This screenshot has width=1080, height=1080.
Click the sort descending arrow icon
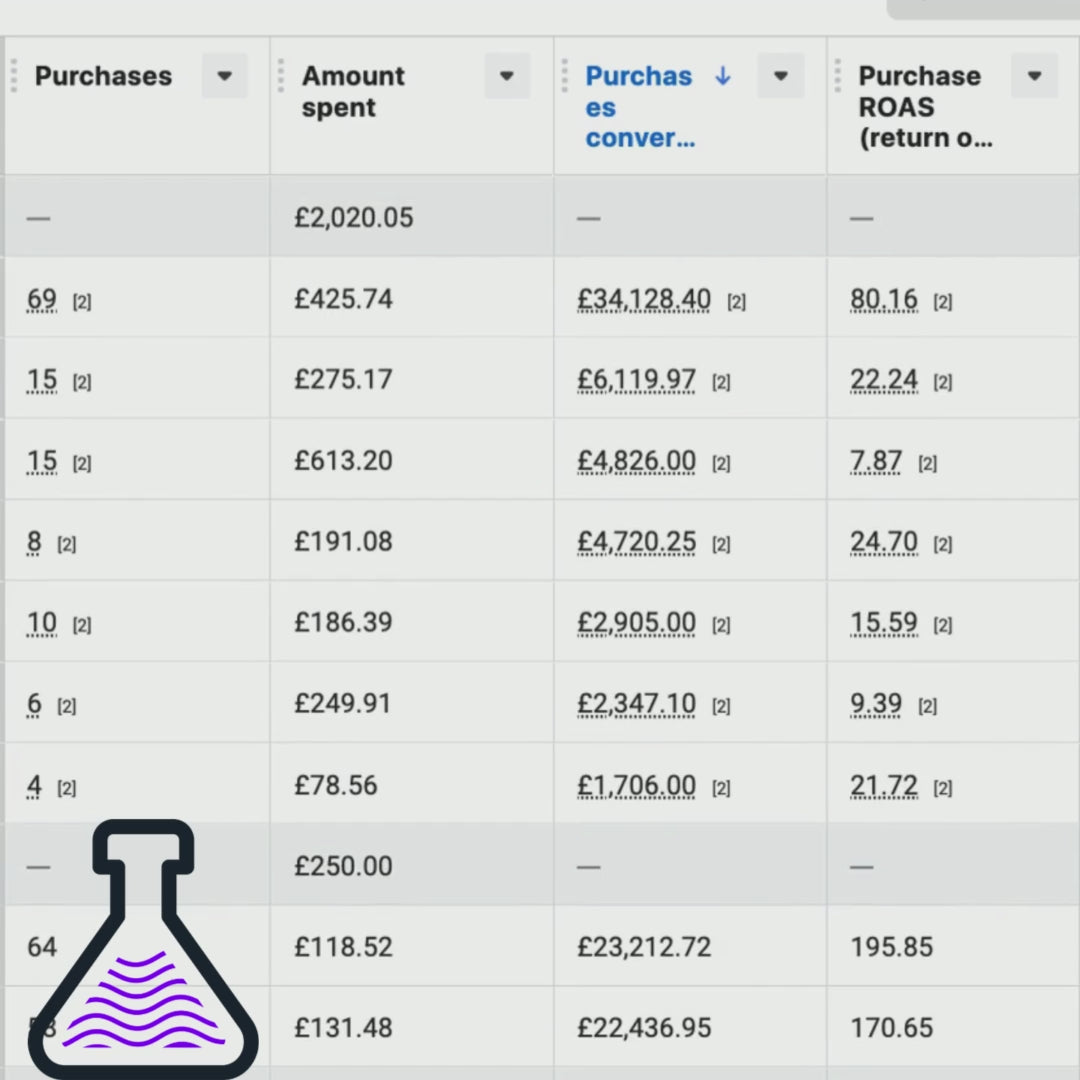click(723, 76)
